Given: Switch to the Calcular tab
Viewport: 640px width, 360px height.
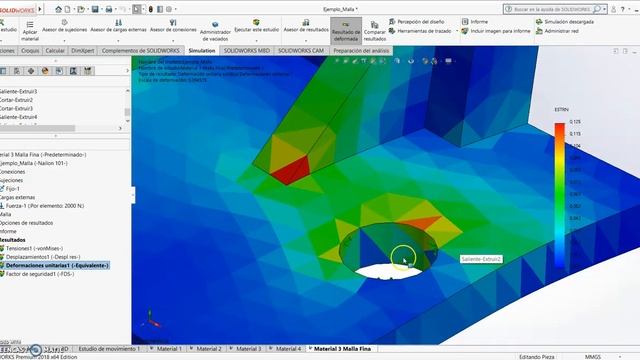Looking at the screenshot, I should 55,51.
